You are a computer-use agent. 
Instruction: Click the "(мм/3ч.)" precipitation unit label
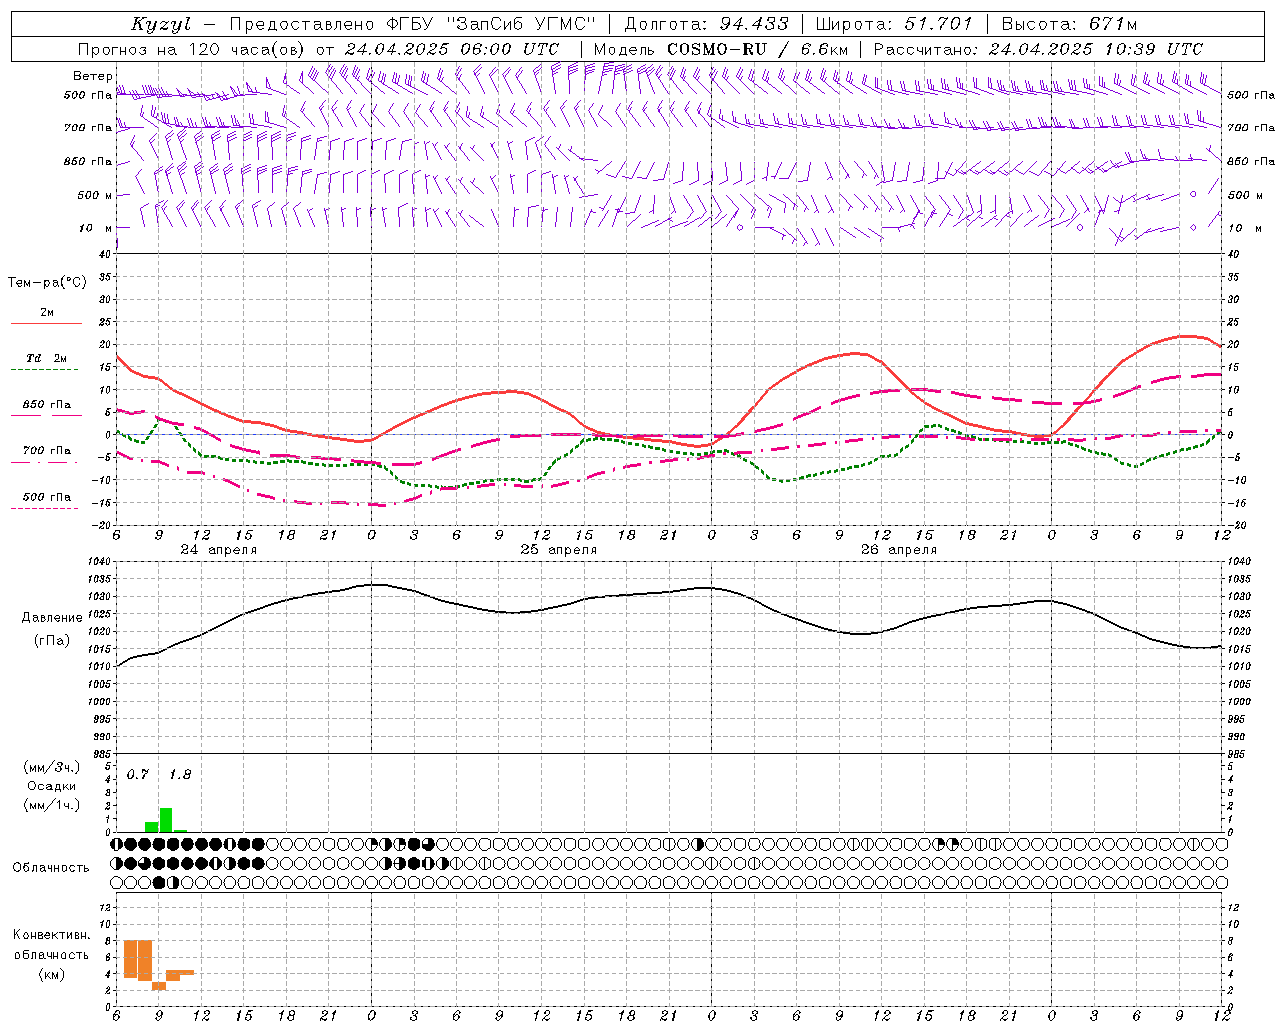pyautogui.click(x=52, y=767)
